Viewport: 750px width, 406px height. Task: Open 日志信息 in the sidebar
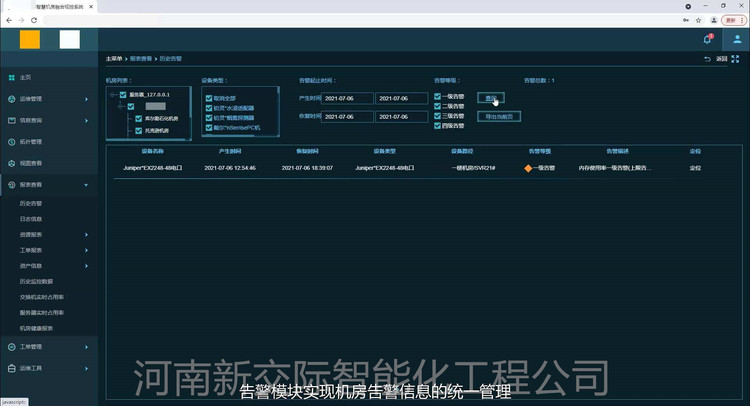click(x=31, y=219)
